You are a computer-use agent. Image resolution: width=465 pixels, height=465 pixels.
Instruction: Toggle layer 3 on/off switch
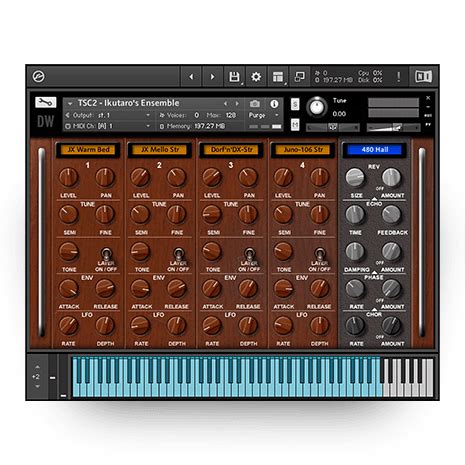coord(249,255)
